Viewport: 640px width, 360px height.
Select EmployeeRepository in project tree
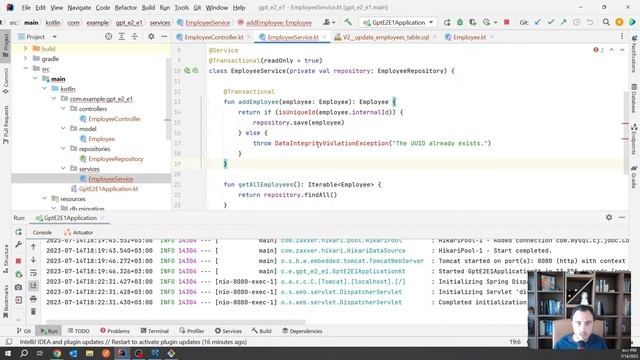(x=116, y=159)
